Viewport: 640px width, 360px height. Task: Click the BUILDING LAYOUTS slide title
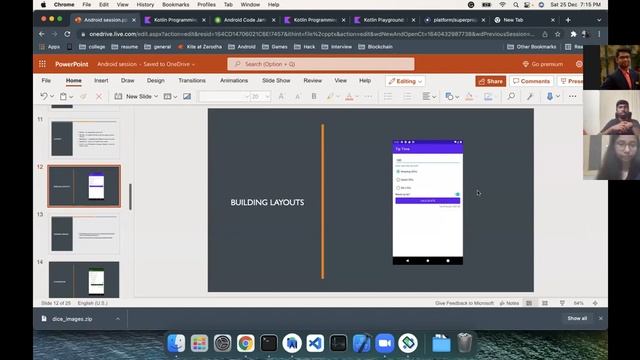[267, 202]
